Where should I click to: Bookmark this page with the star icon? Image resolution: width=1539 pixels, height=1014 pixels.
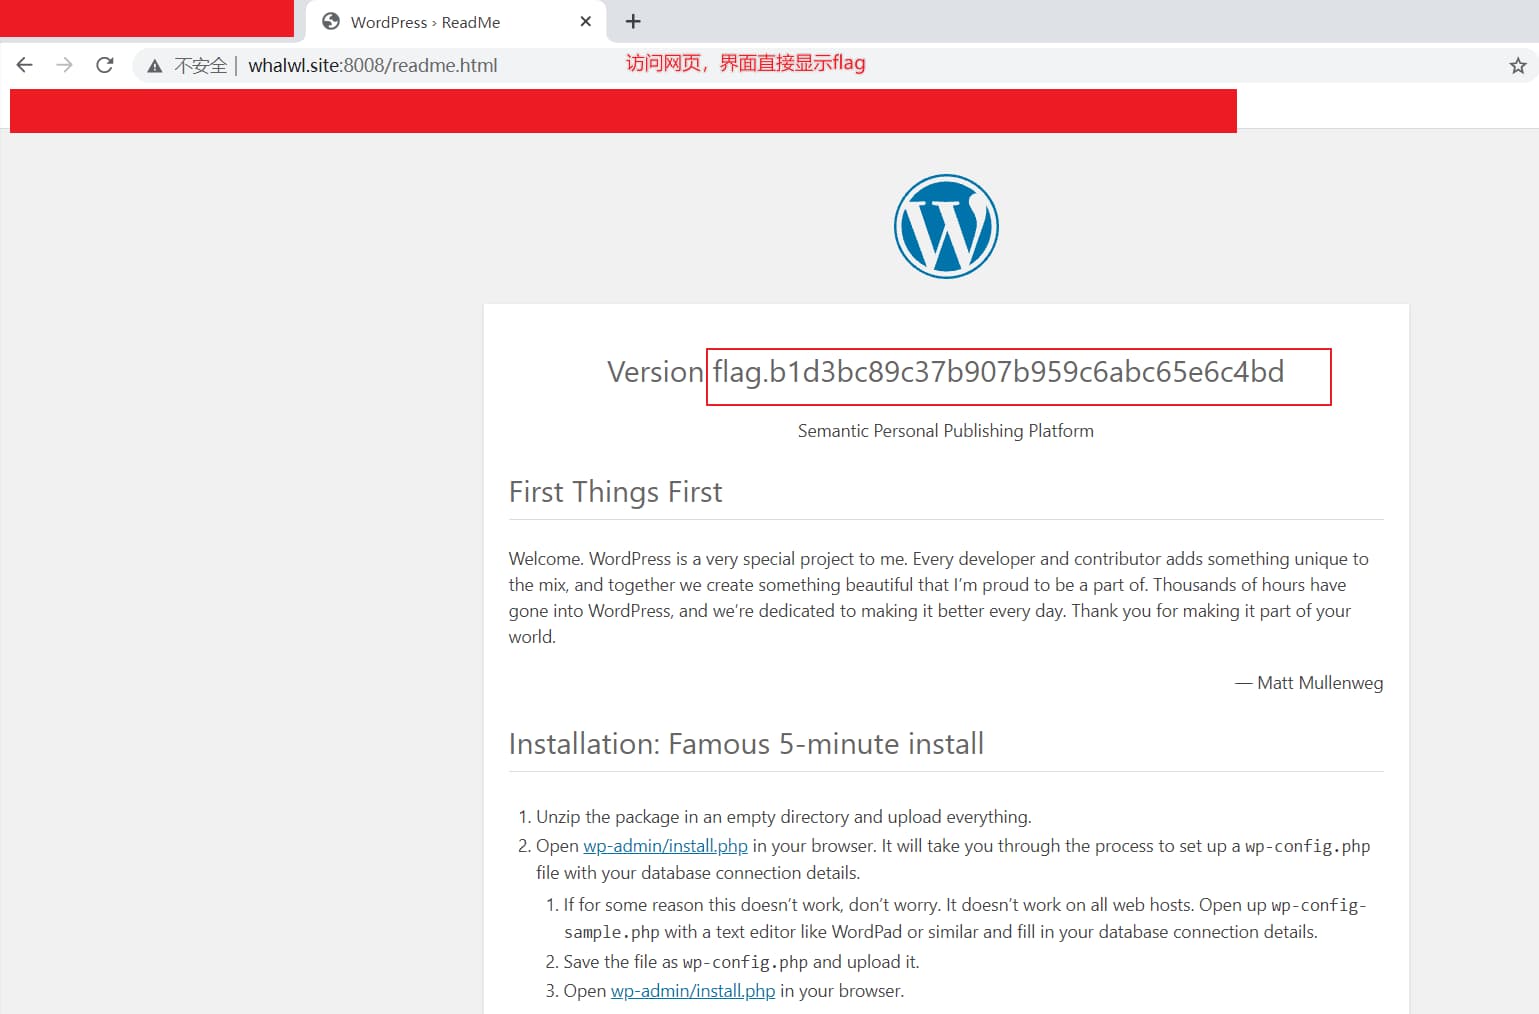1517,66
